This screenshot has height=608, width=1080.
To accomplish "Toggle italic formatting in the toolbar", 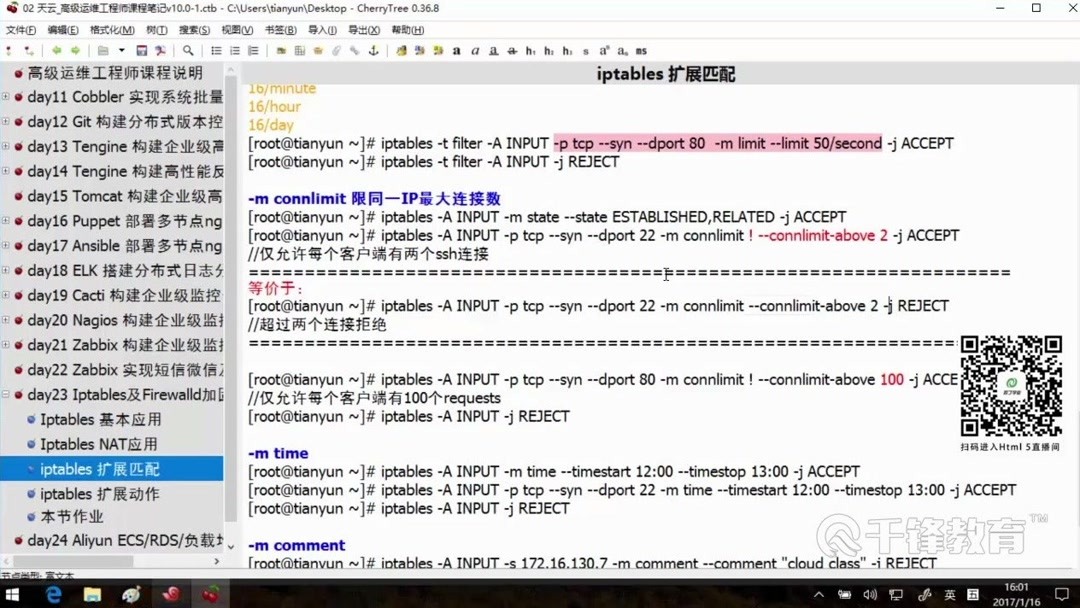I will pos(476,49).
